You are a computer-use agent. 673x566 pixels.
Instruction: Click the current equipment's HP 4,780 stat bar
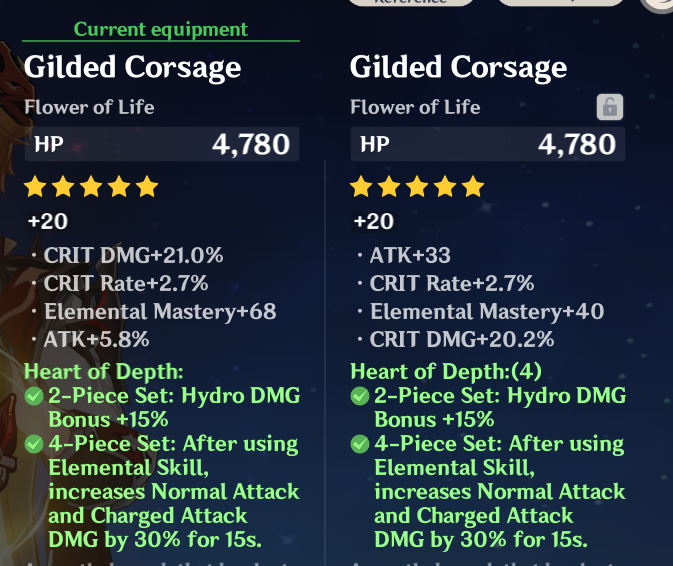[x=162, y=144]
